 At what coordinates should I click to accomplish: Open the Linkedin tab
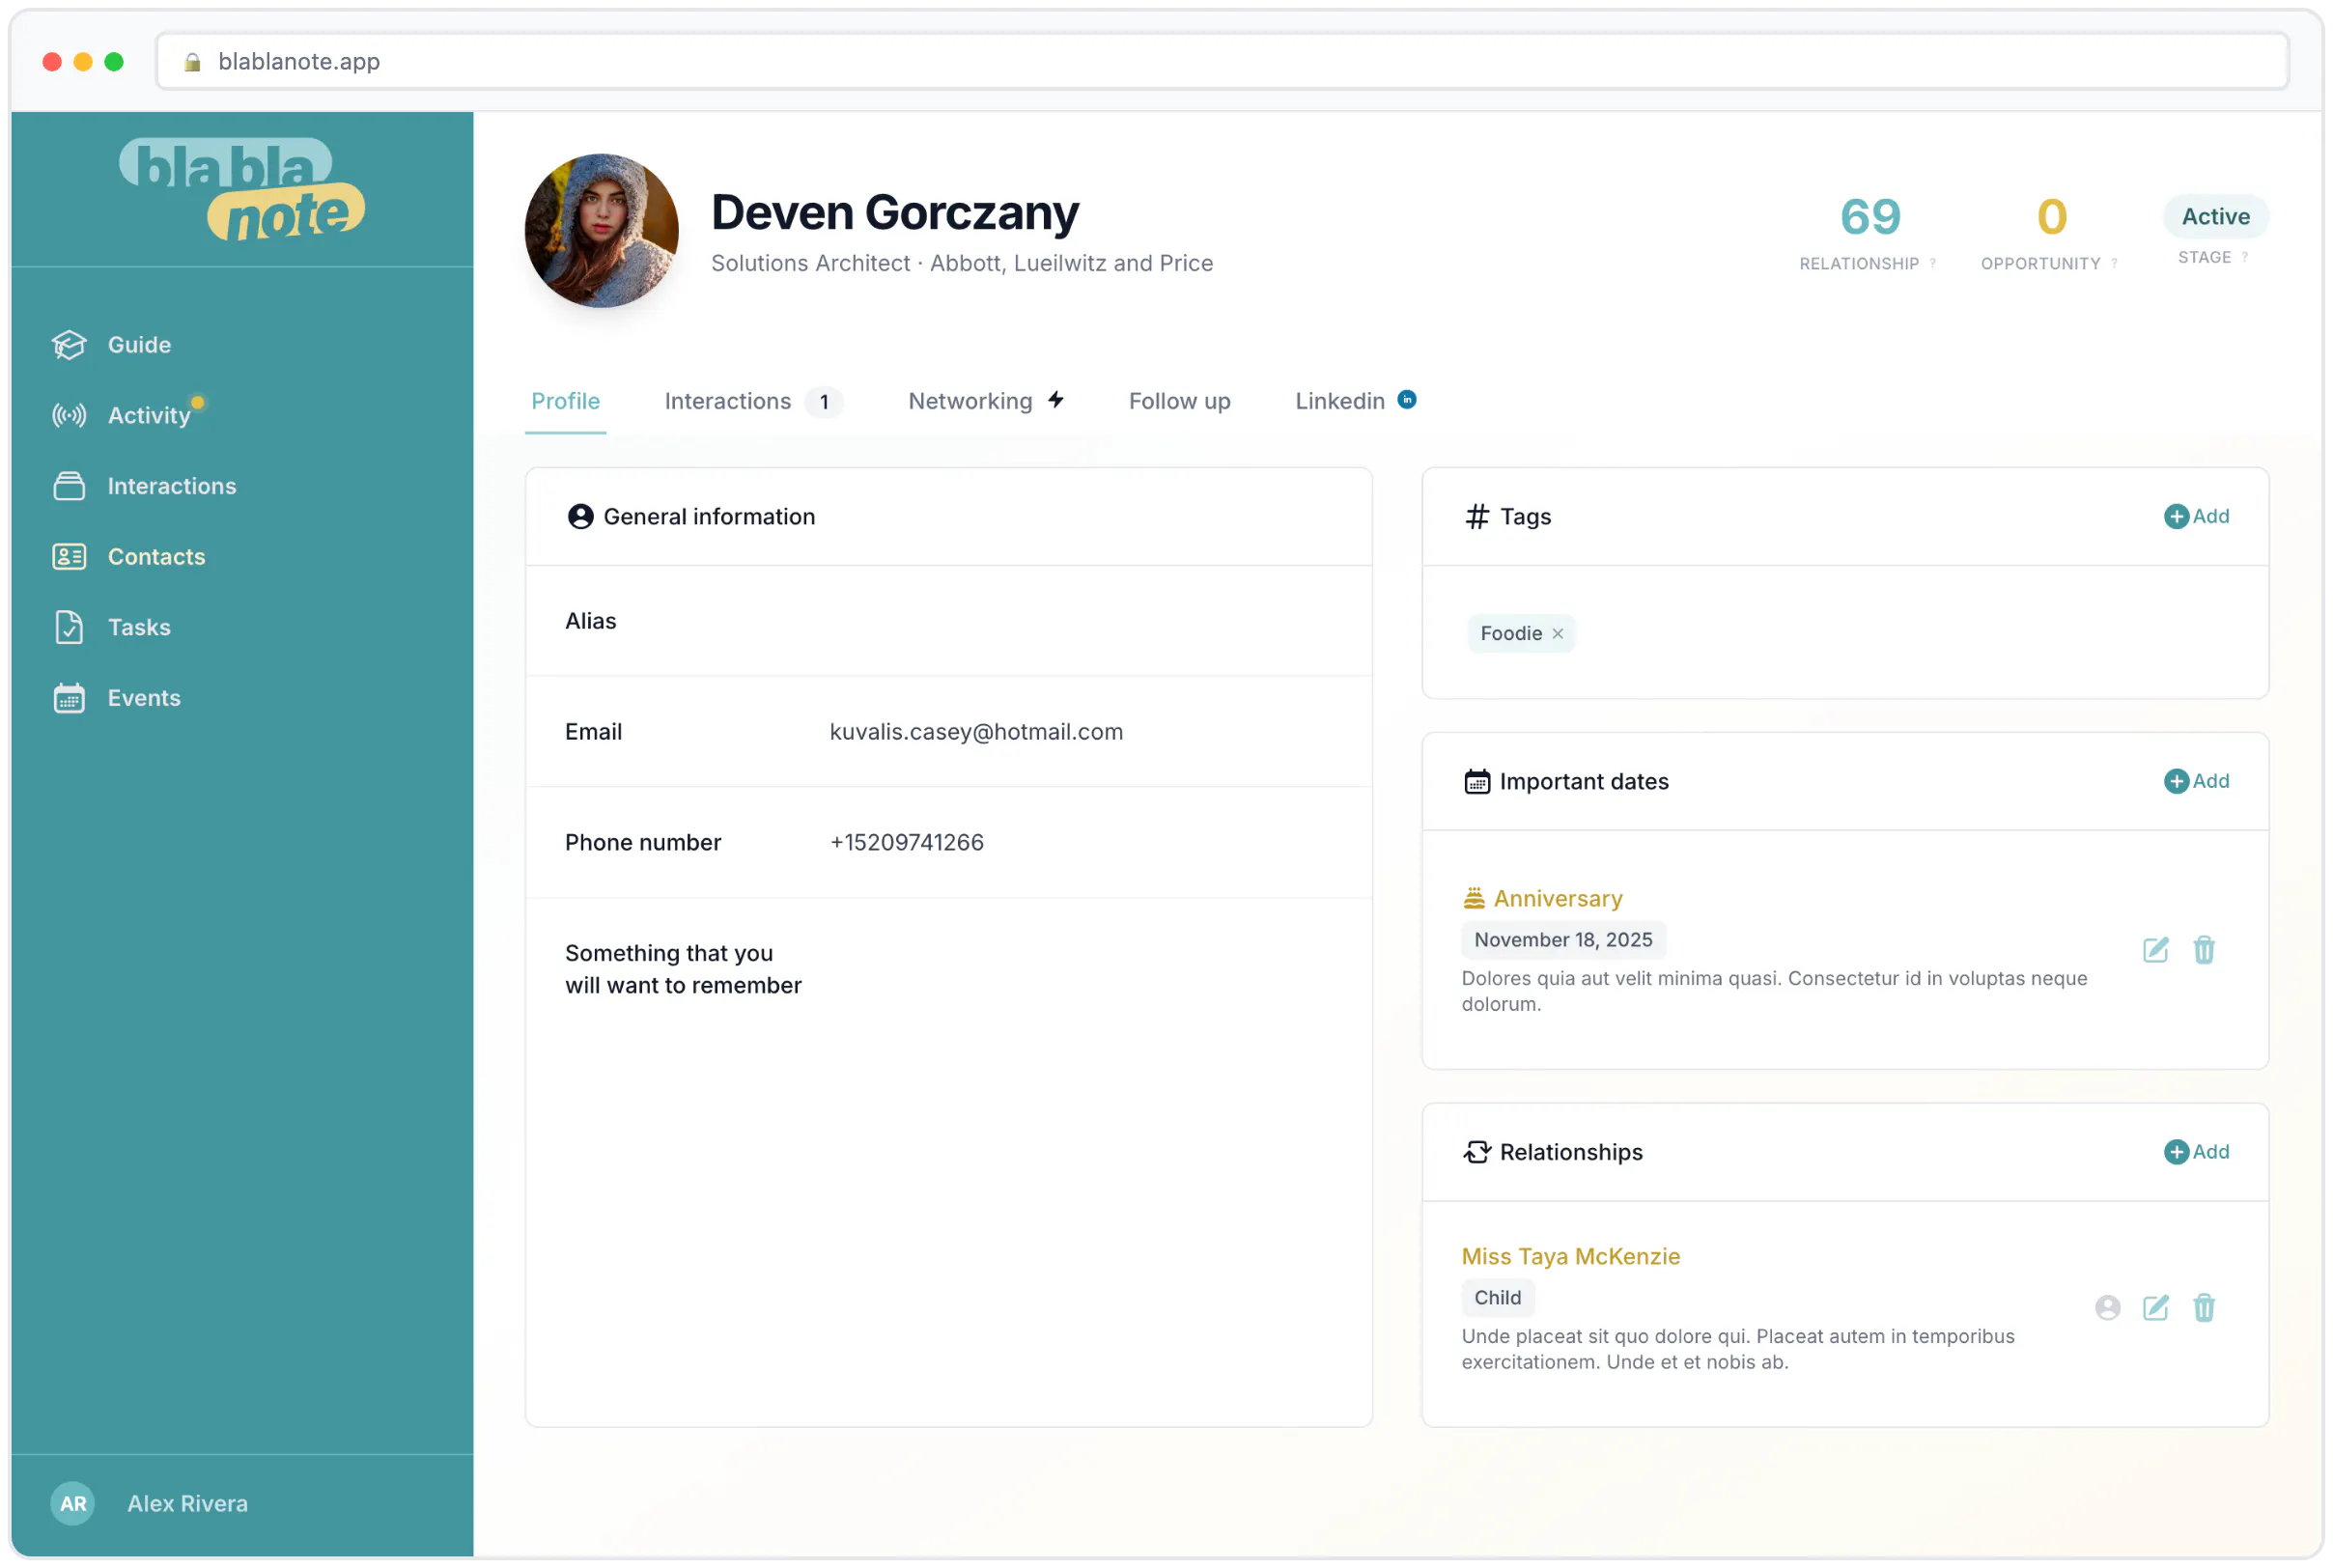pyautogui.click(x=1355, y=401)
